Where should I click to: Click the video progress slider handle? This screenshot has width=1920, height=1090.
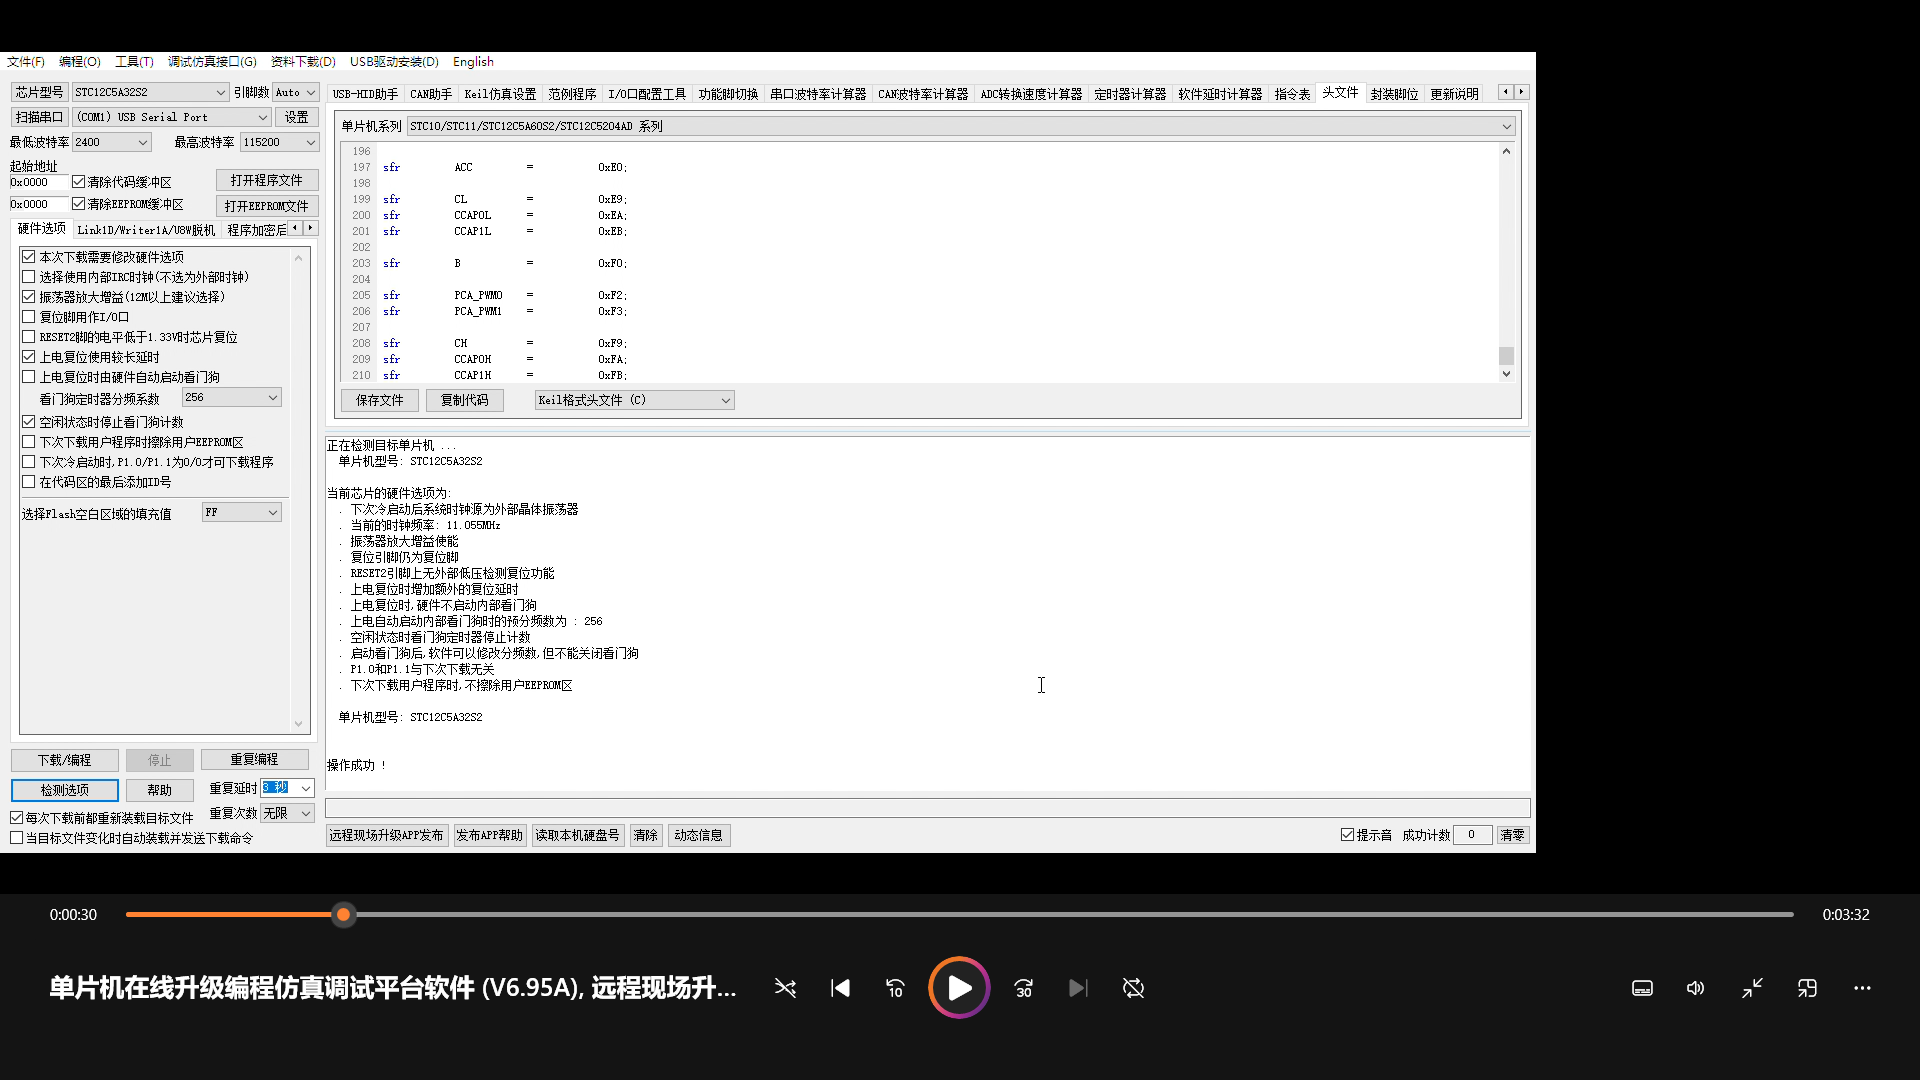click(343, 914)
